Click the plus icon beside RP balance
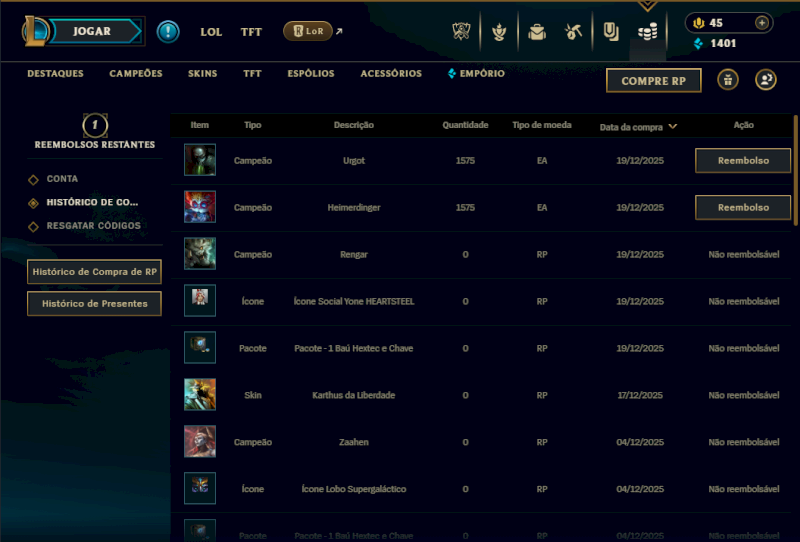Screen dimensions: 800x542 tap(762, 23)
